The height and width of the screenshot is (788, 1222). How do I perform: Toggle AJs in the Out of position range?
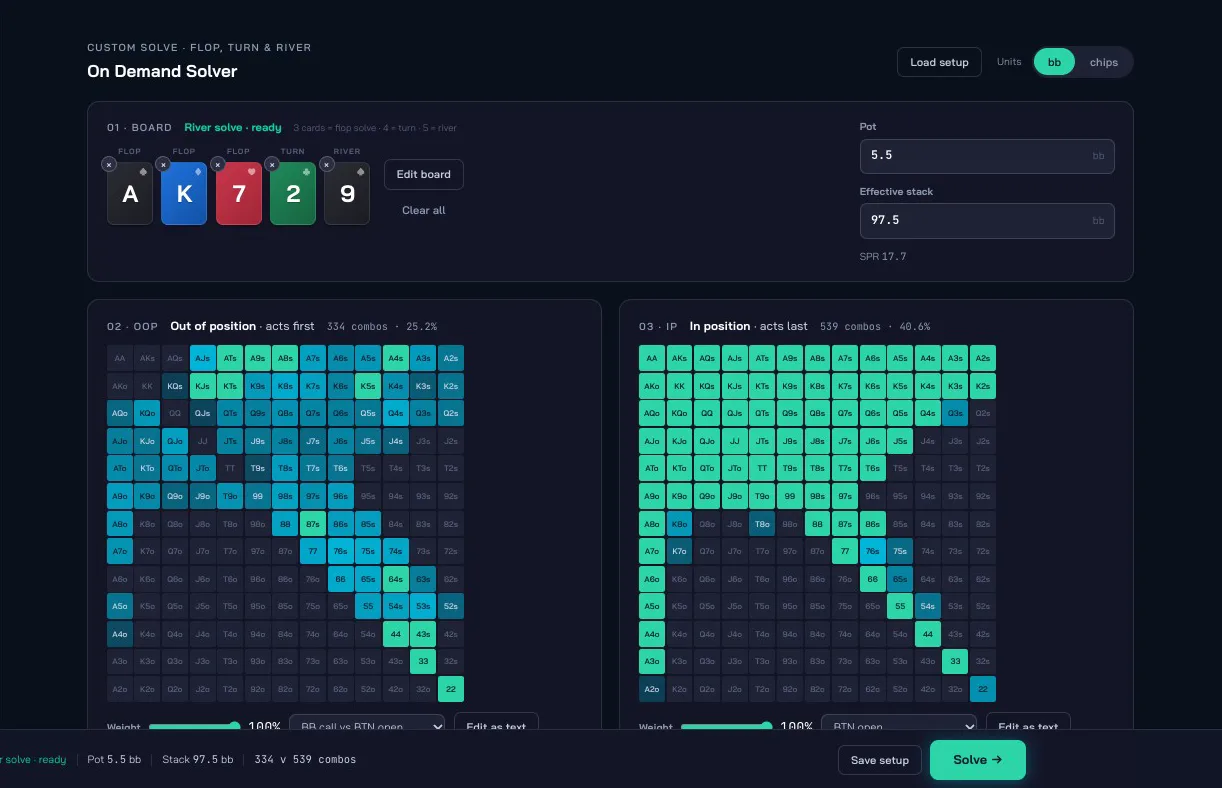pyautogui.click(x=203, y=358)
